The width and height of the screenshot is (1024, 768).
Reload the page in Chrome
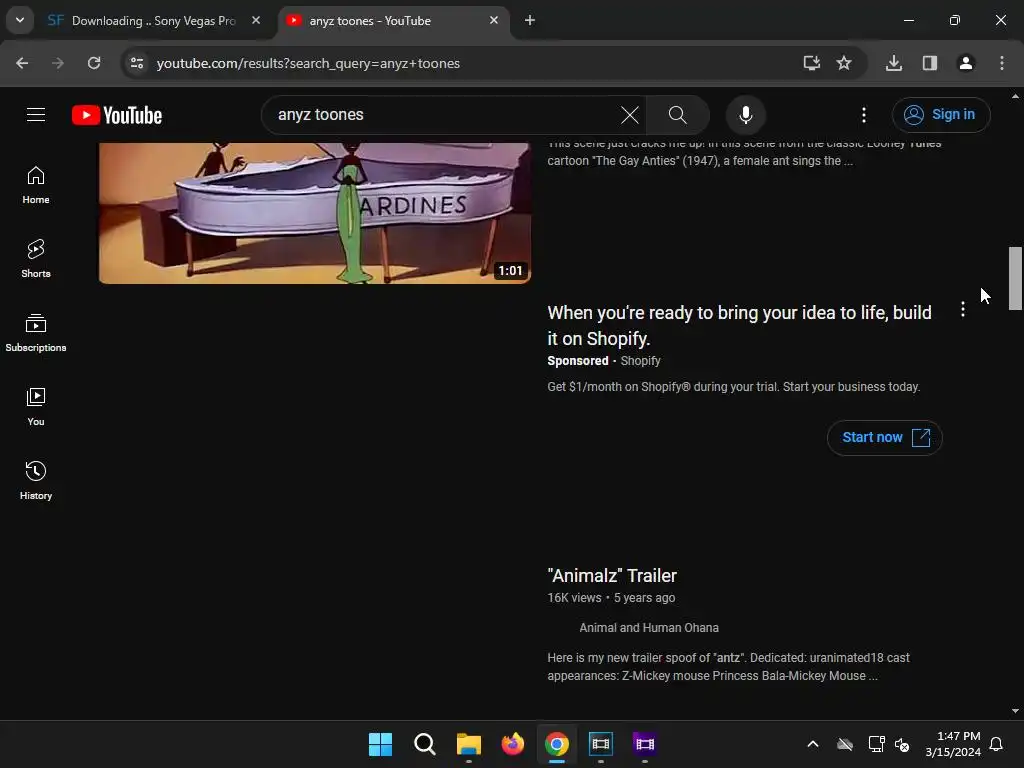[x=94, y=63]
